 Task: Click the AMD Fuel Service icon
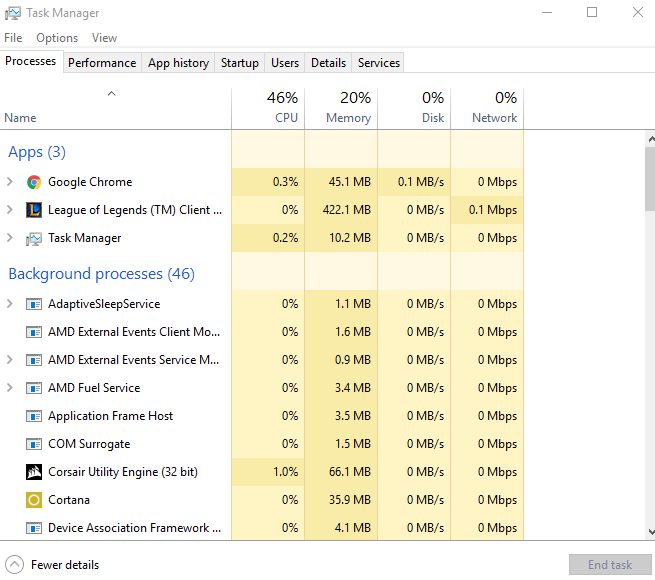[x=34, y=388]
